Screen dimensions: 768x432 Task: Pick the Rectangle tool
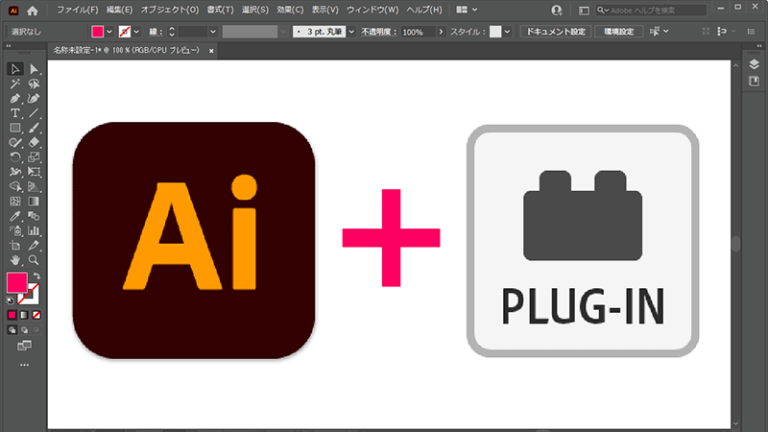[x=15, y=128]
